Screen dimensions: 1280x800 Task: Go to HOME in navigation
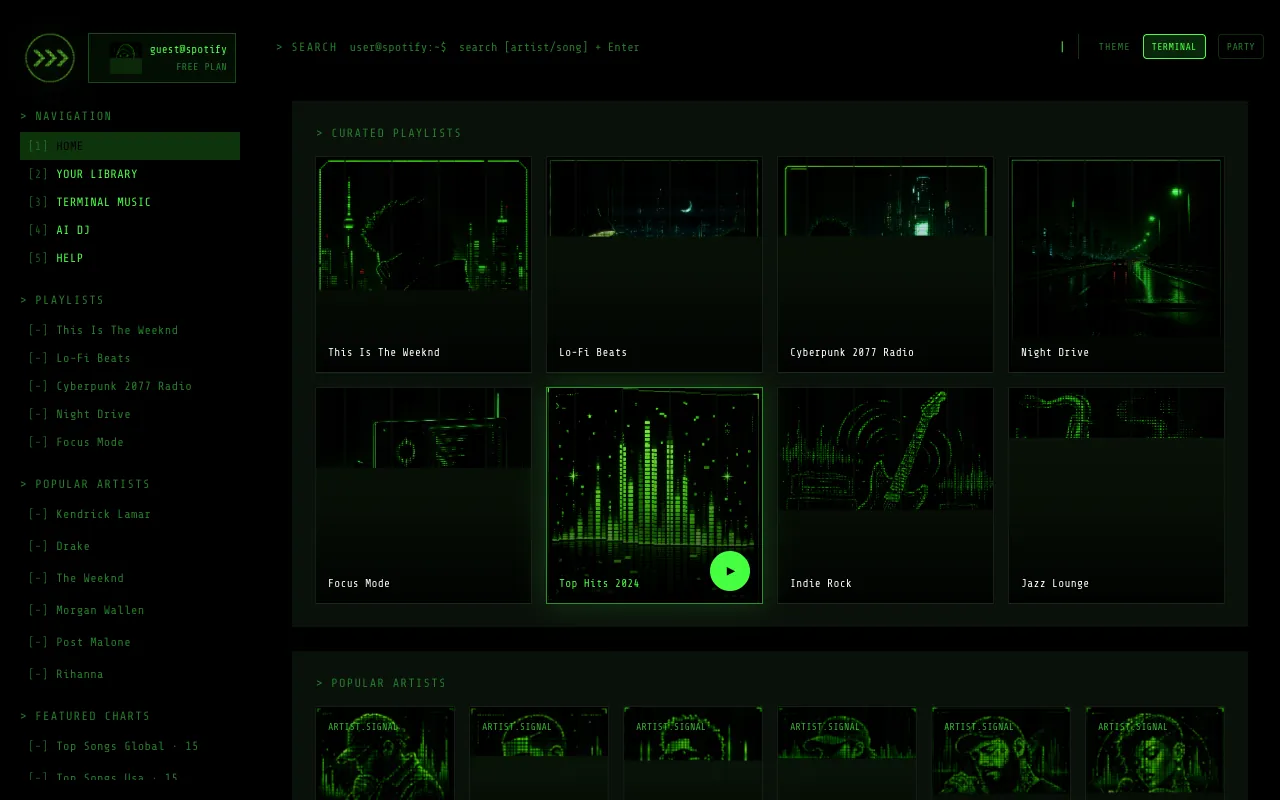[x=130, y=146]
